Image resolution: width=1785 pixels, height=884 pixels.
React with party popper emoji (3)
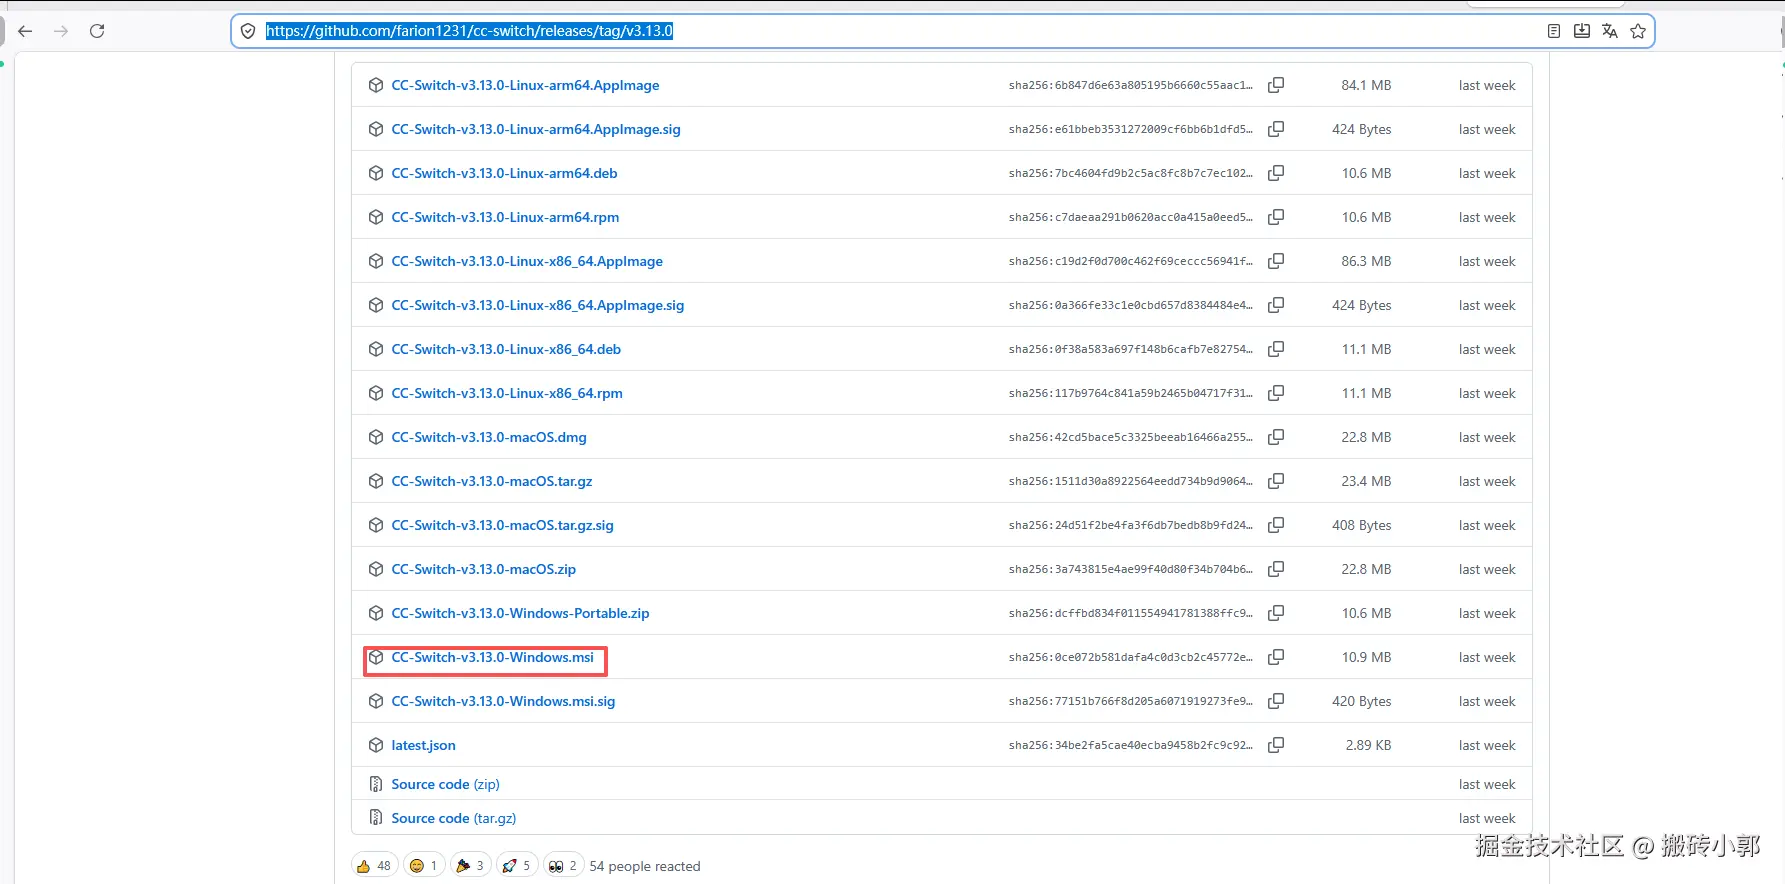pyautogui.click(x=470, y=866)
